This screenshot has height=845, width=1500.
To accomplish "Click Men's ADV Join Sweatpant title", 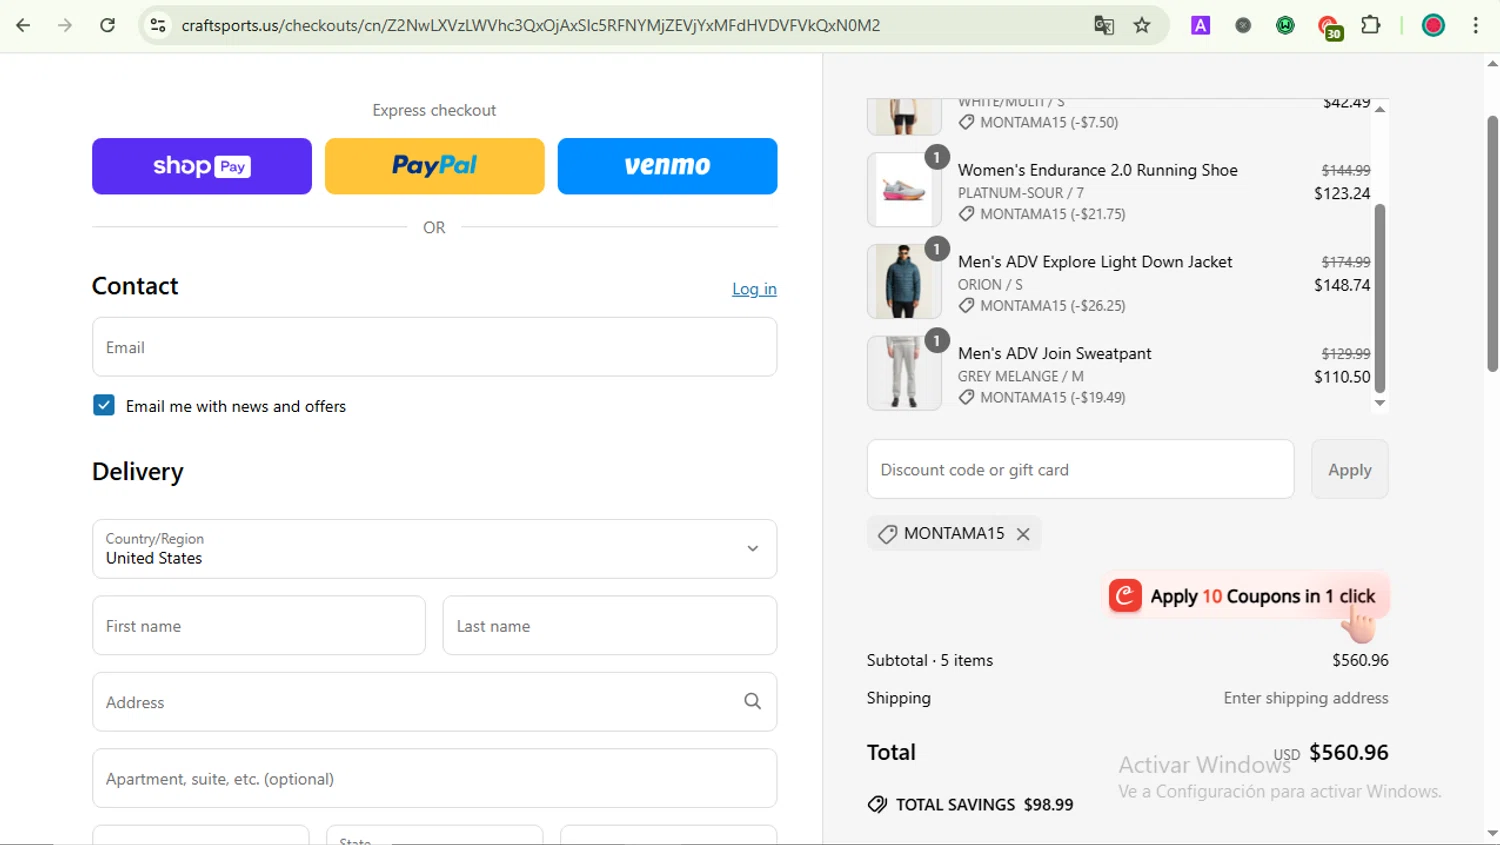I will pos(1055,354).
